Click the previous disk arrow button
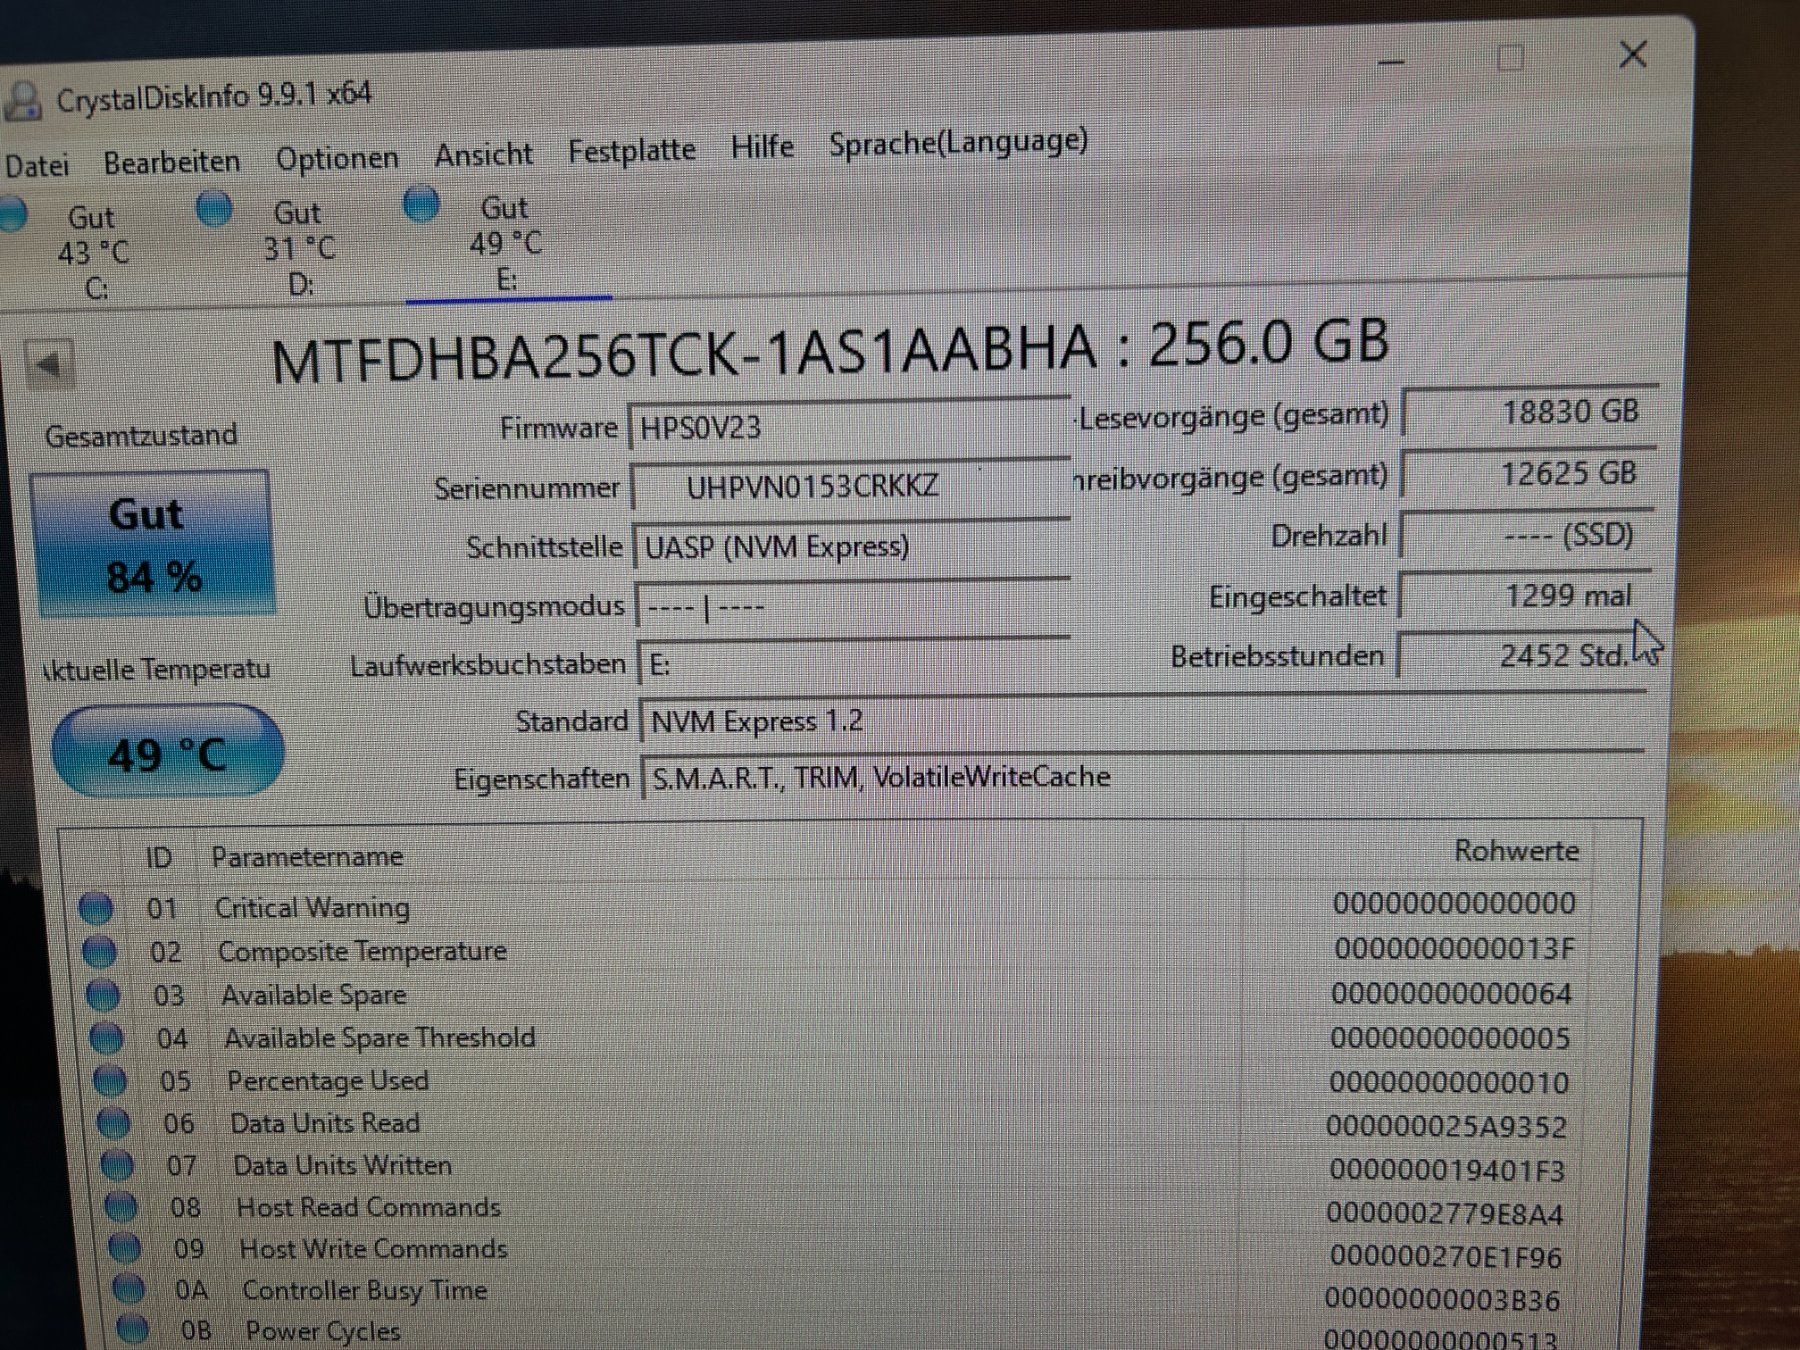 tap(49, 365)
